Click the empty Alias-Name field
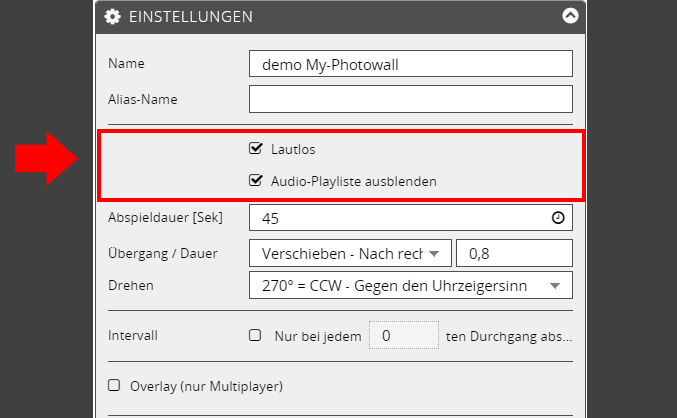677x418 pixels. 410,99
